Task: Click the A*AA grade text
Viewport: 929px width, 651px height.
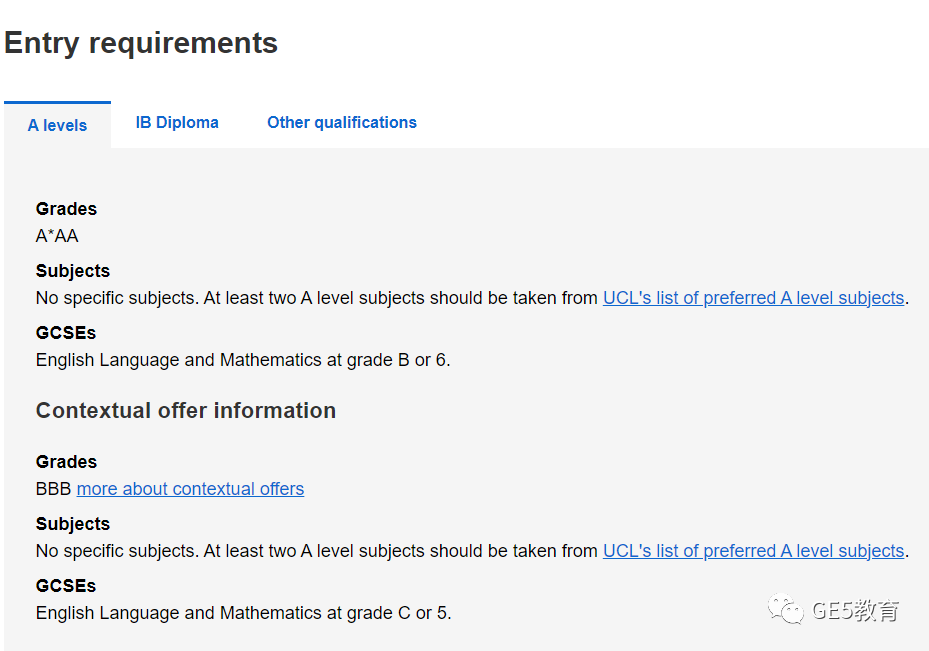Action: pyautogui.click(x=57, y=236)
